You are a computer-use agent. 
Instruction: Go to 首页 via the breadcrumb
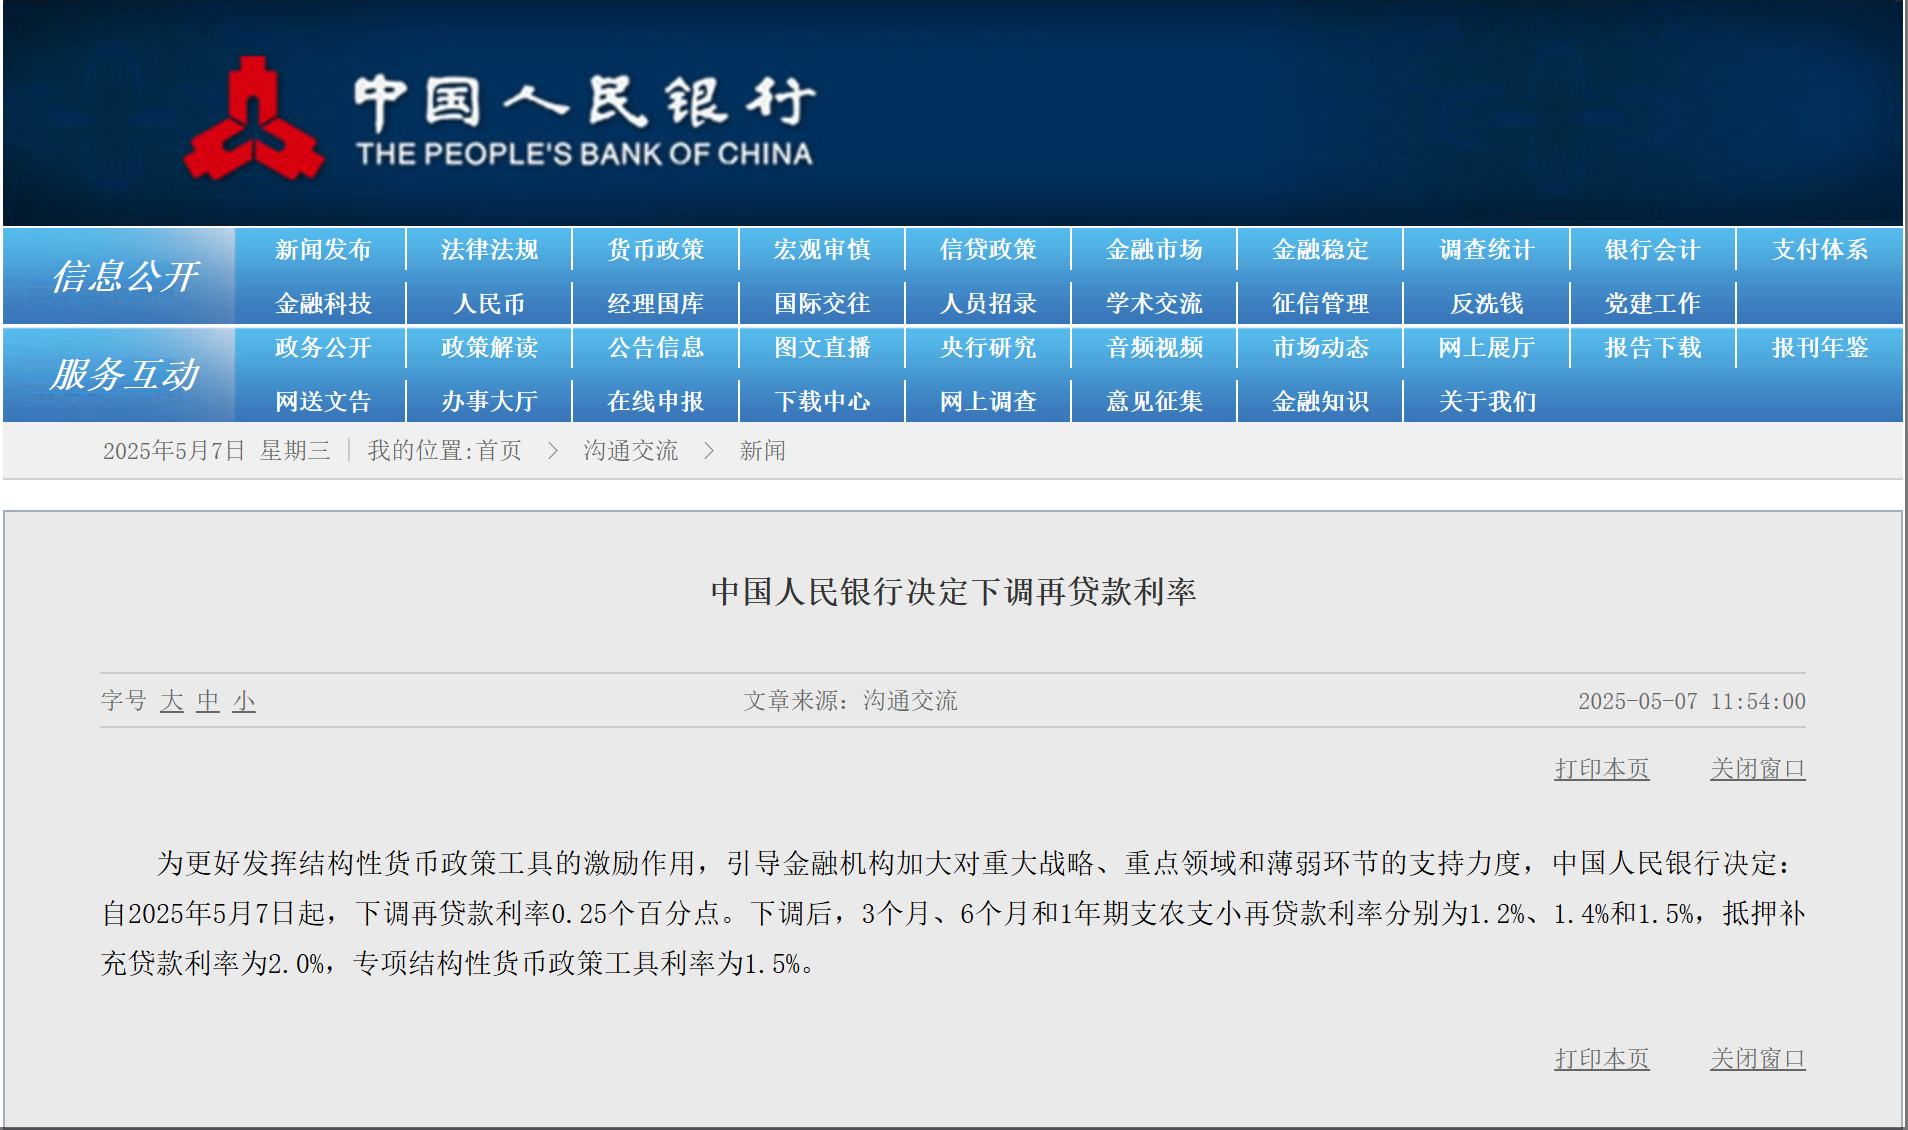[501, 450]
